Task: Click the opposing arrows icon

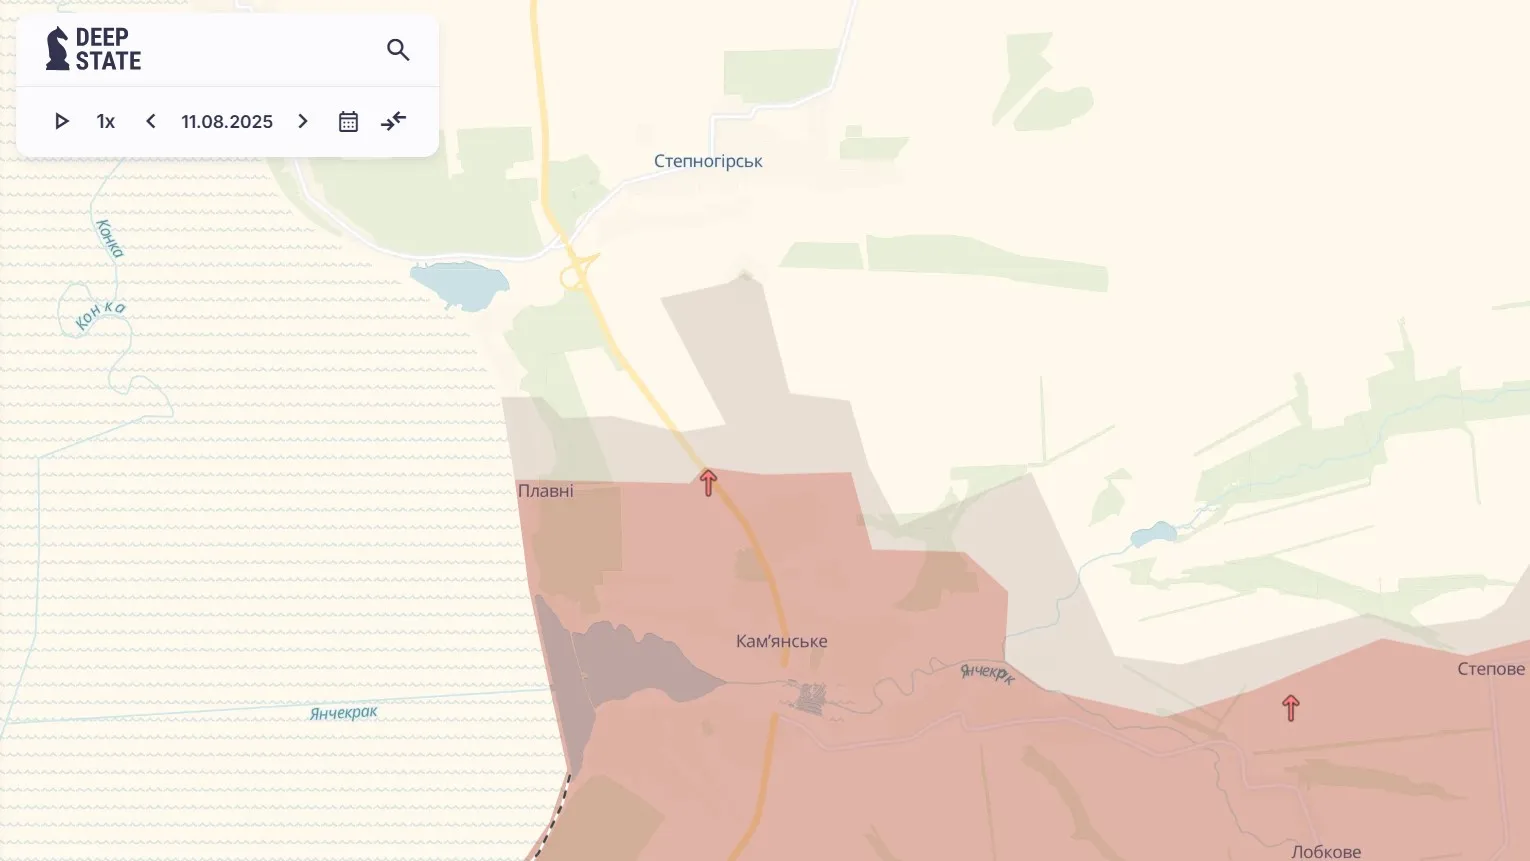Action: (394, 121)
